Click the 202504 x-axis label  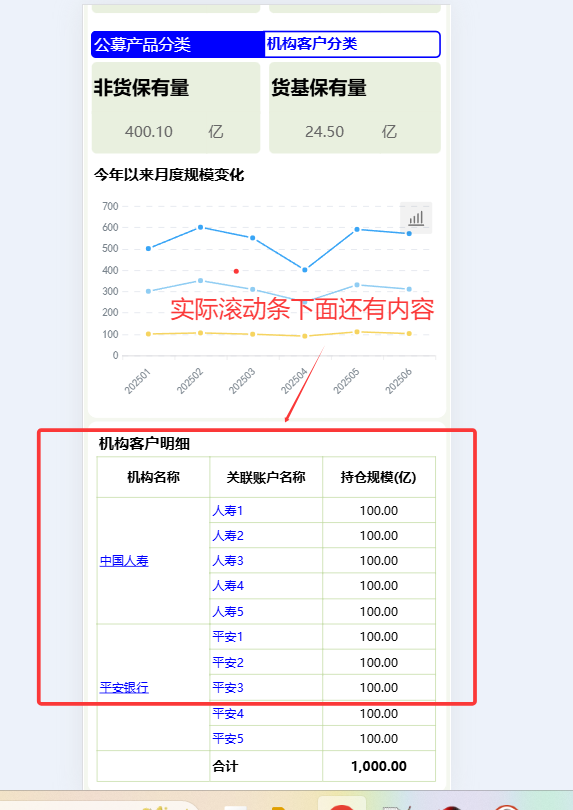tap(295, 382)
